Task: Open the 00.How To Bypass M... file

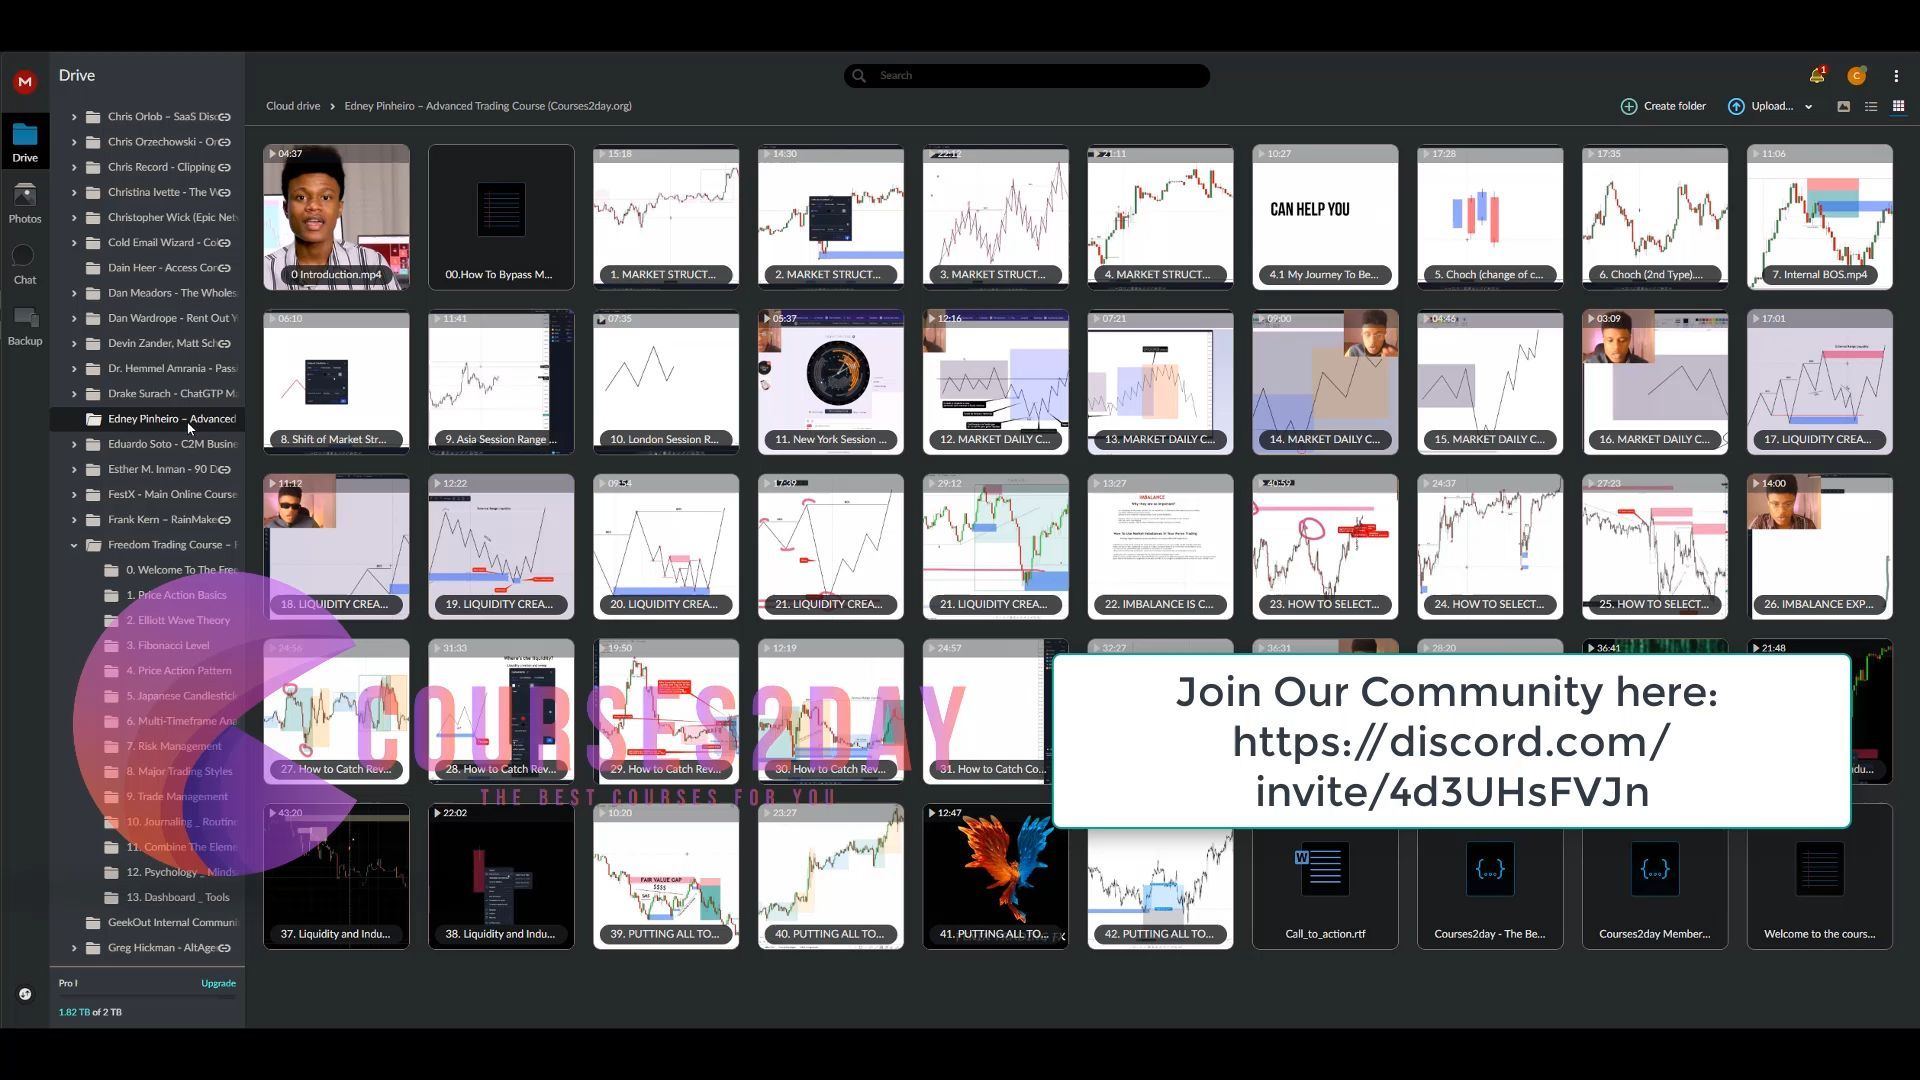Action: pos(501,217)
